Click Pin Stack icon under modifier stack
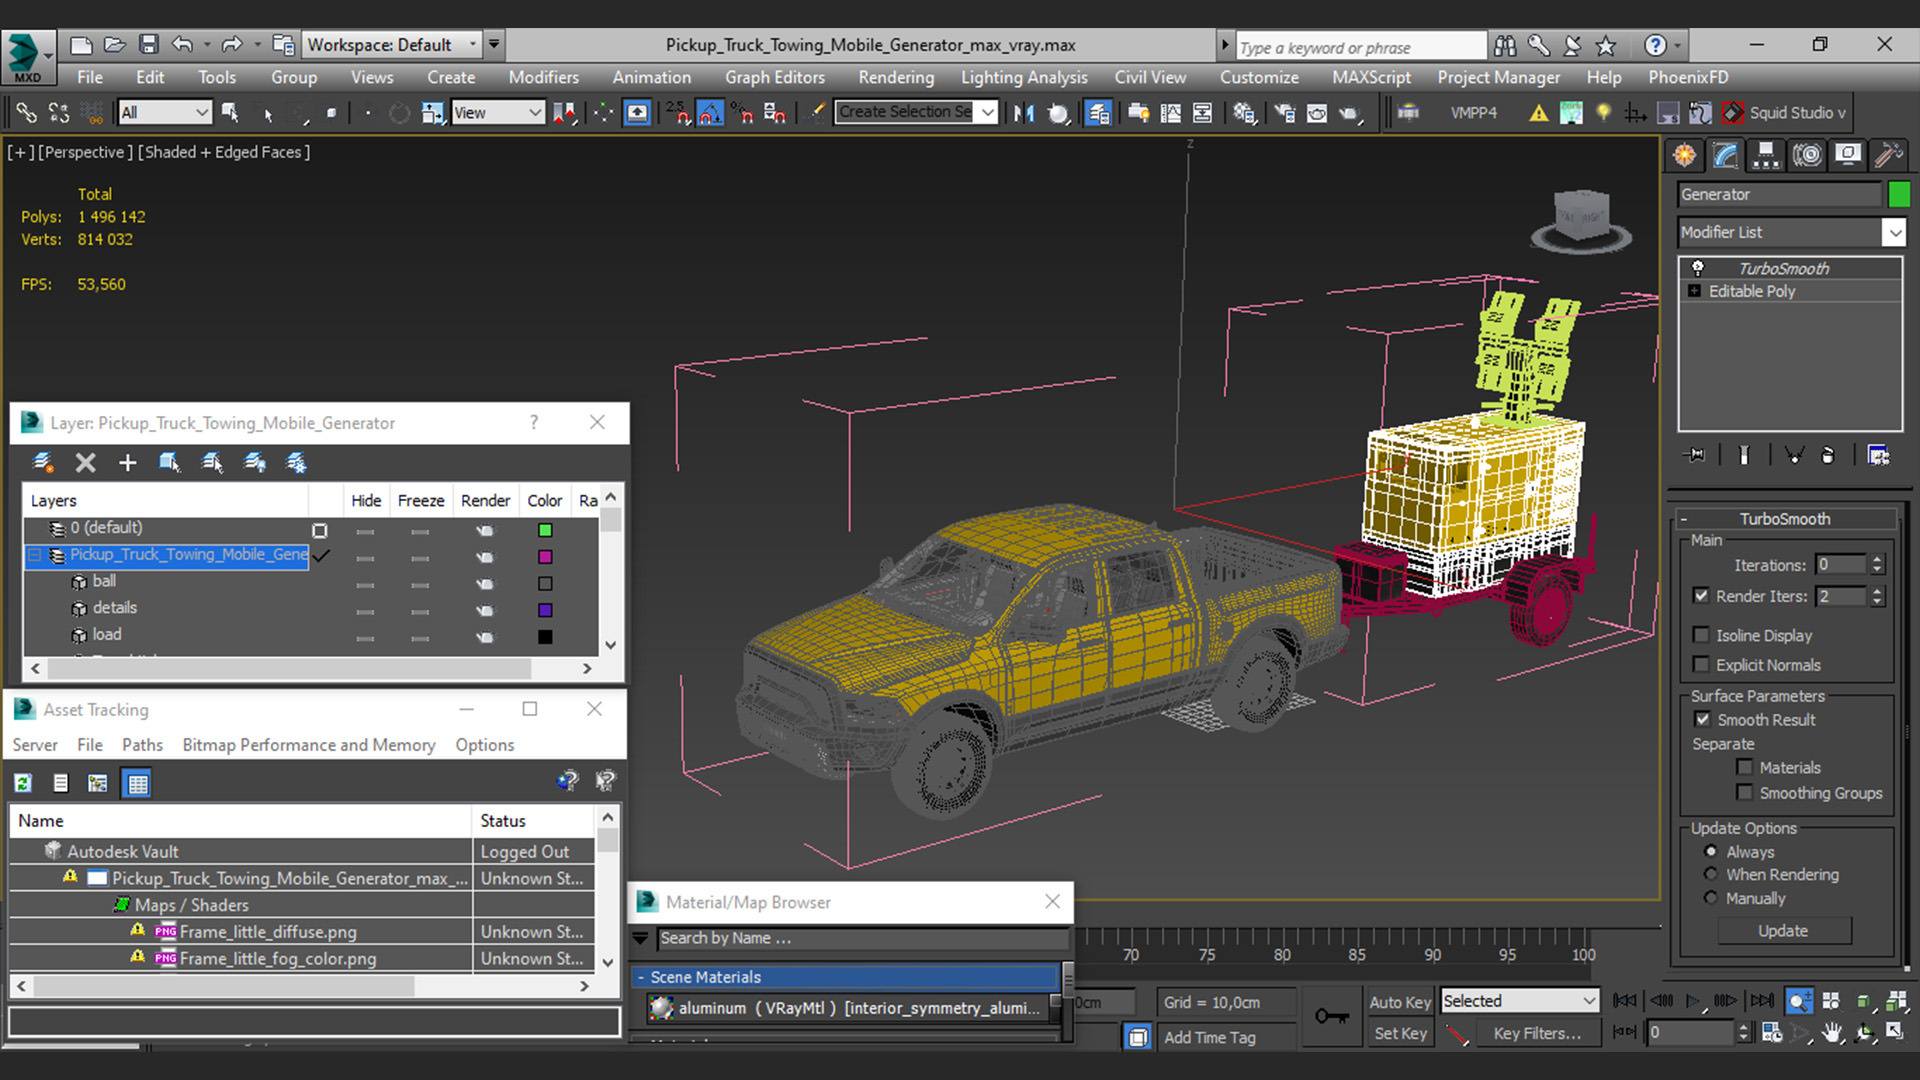 point(1696,455)
